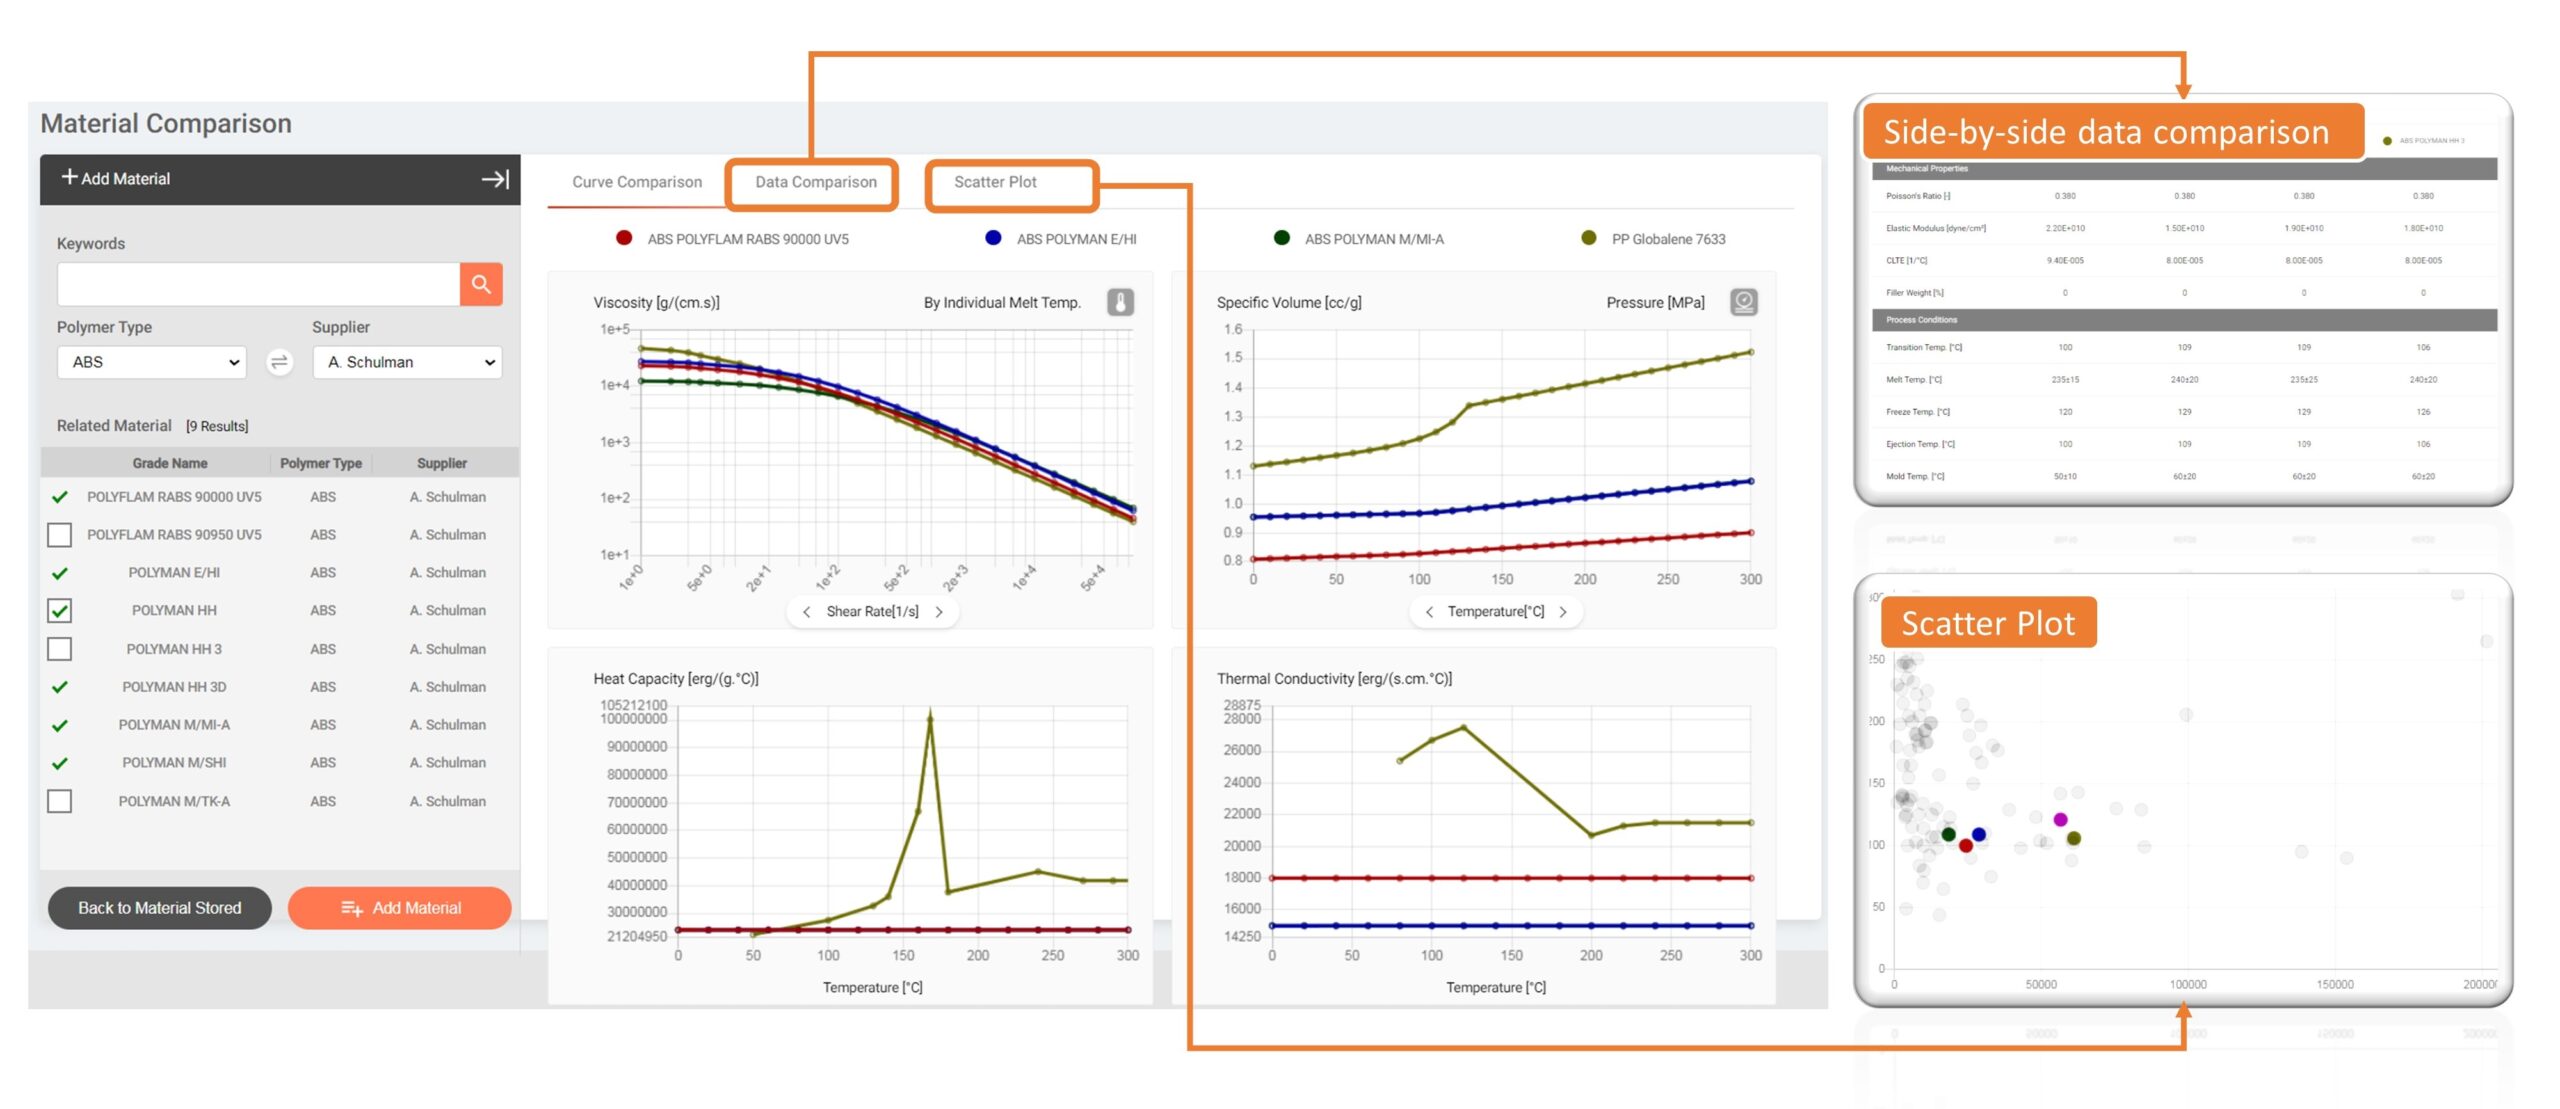Image resolution: width=2560 pixels, height=1109 pixels.
Task: Open the Scatter Plot tab
Action: (994, 182)
